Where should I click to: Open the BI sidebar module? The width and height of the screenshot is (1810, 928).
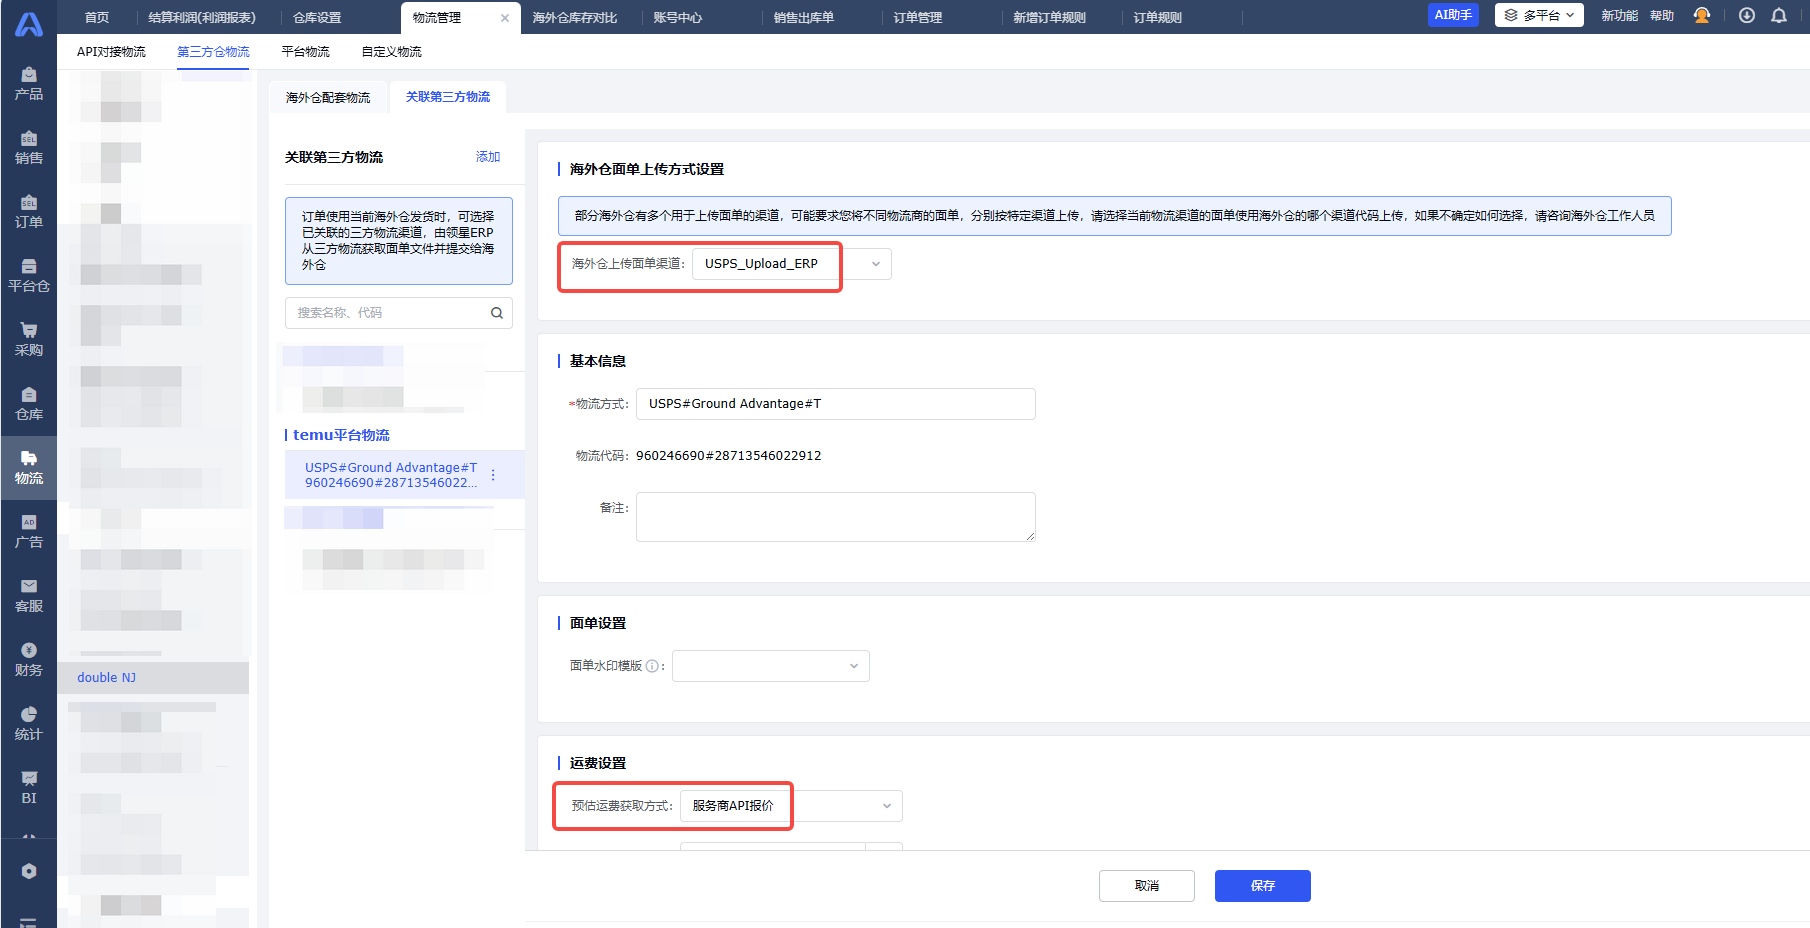click(29, 788)
